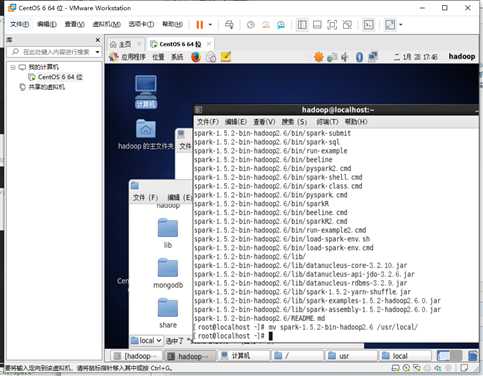Open the GNOME 系统 menu
The width and height of the screenshot is (483, 376).
click(177, 57)
